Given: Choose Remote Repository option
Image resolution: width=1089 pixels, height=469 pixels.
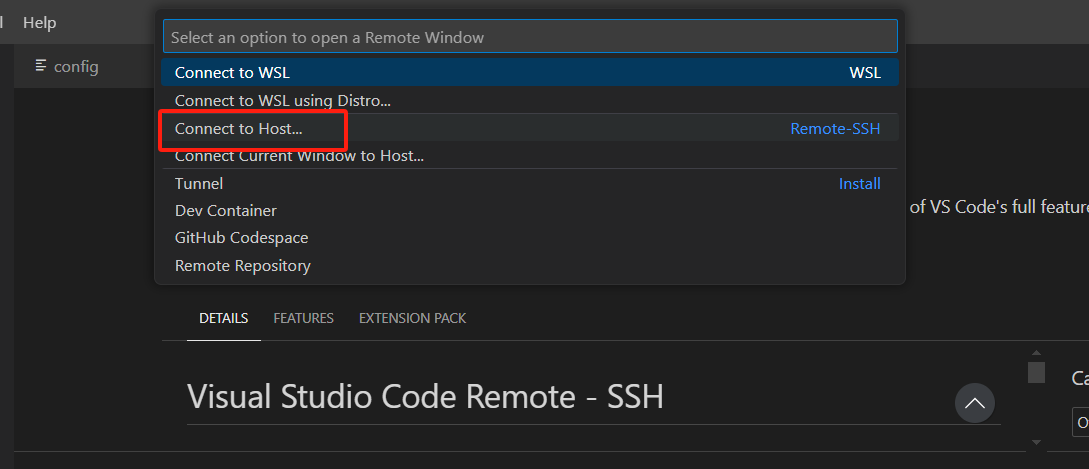Looking at the screenshot, I should (x=530, y=265).
